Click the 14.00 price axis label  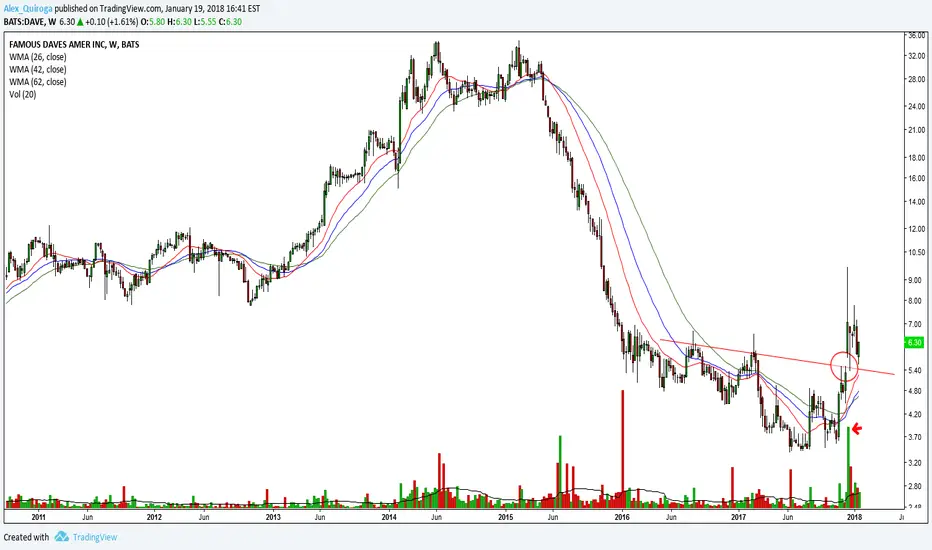point(916,202)
